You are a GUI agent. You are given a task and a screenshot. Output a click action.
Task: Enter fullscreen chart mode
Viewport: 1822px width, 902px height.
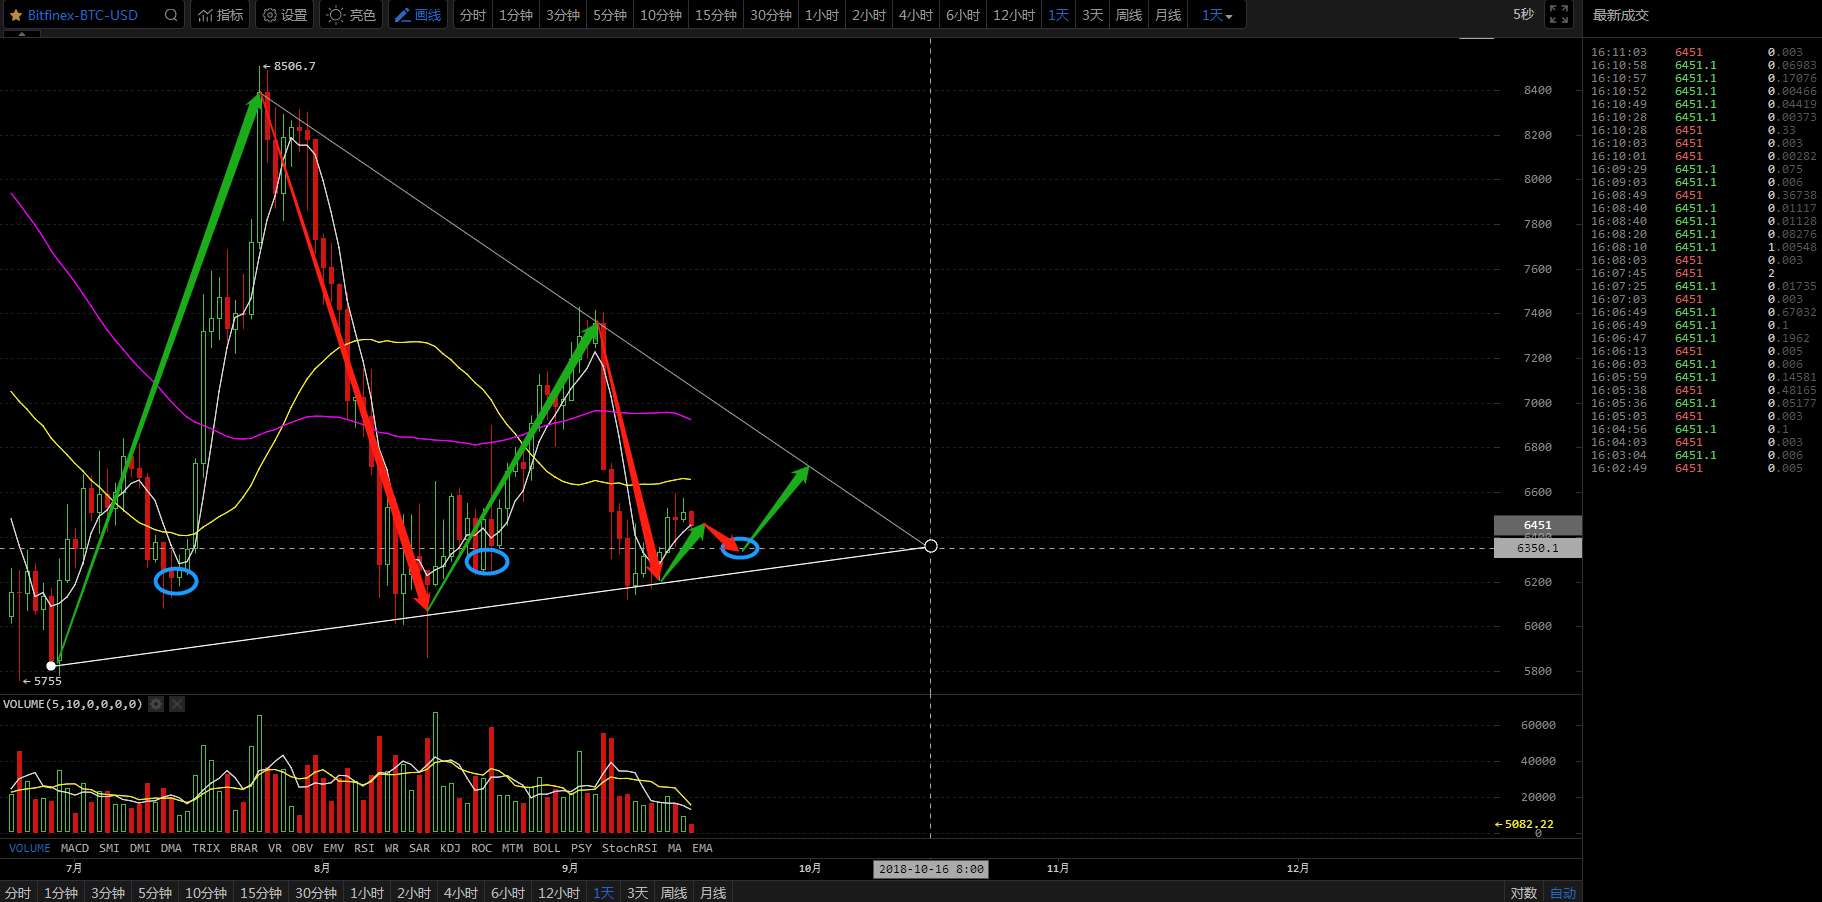(1559, 14)
